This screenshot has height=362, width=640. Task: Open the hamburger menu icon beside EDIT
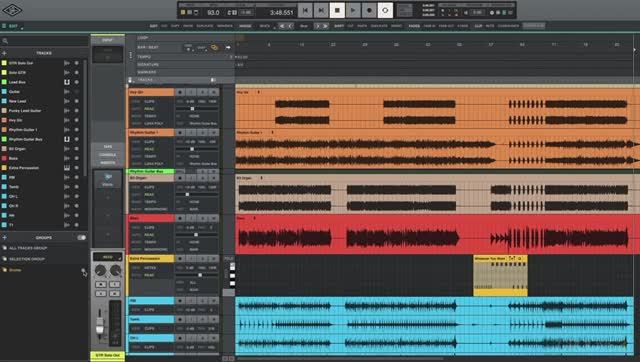point(4,26)
